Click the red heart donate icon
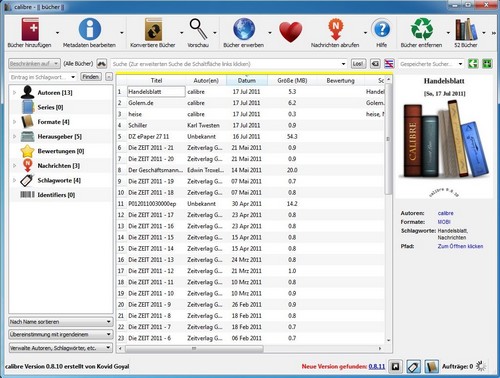Image resolution: width=500 pixels, height=378 pixels. [x=291, y=32]
